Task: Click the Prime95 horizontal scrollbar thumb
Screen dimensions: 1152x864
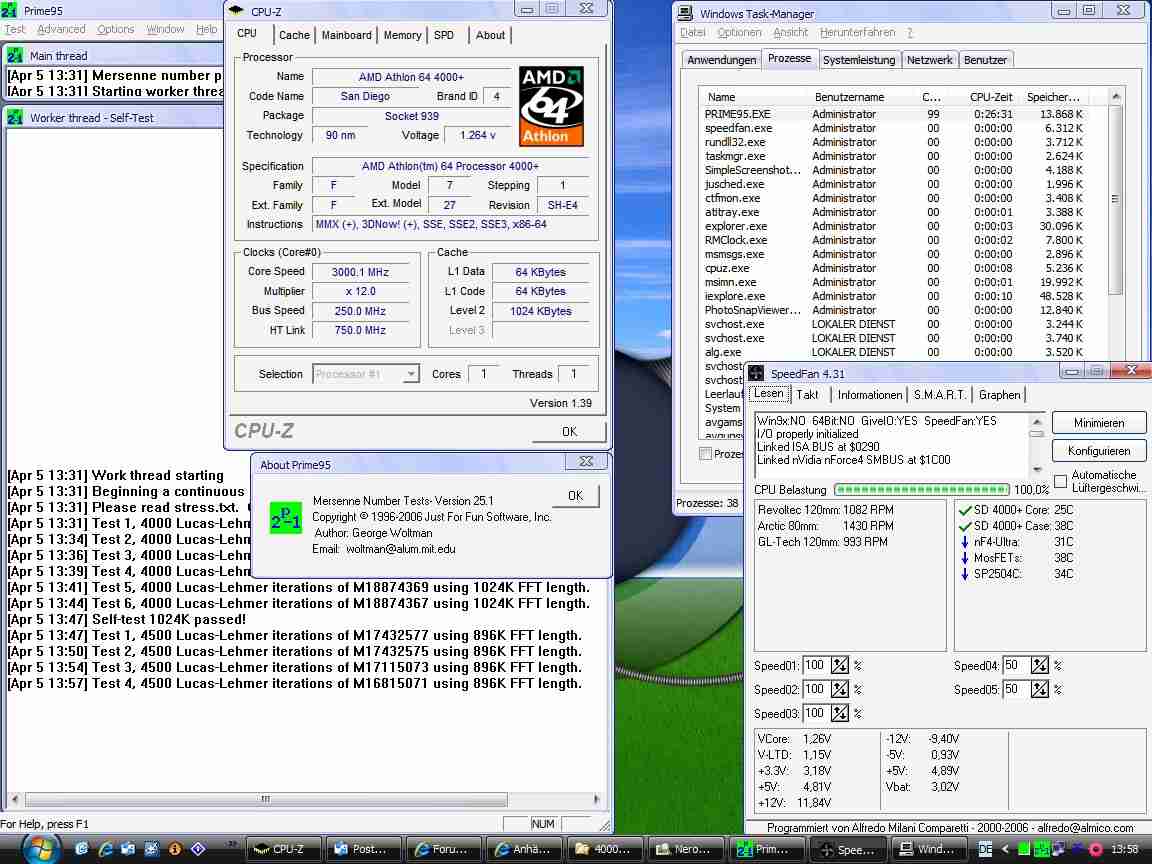Action: [x=266, y=799]
